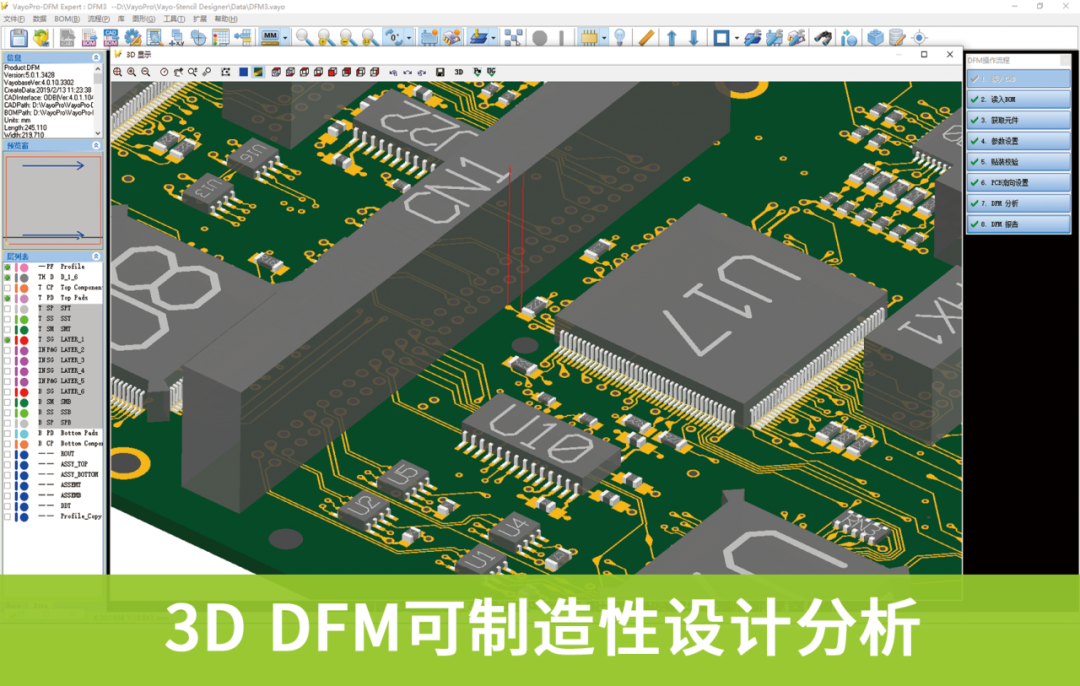Collapse the 信息 info panel
This screenshot has height=686, width=1080.
coord(96,58)
